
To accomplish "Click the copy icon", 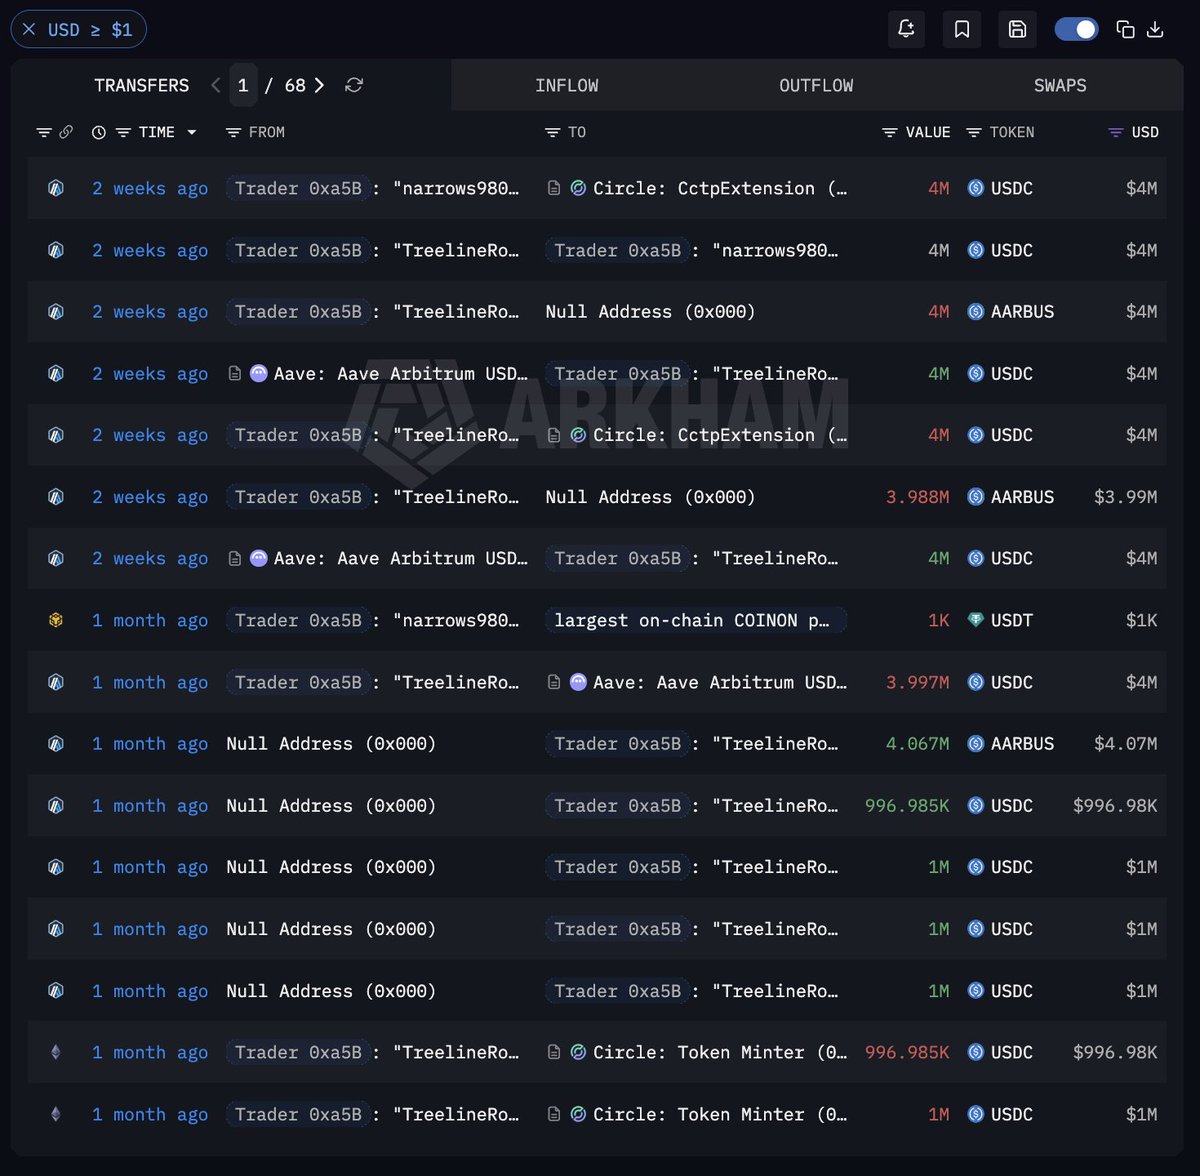I will (x=1125, y=29).
